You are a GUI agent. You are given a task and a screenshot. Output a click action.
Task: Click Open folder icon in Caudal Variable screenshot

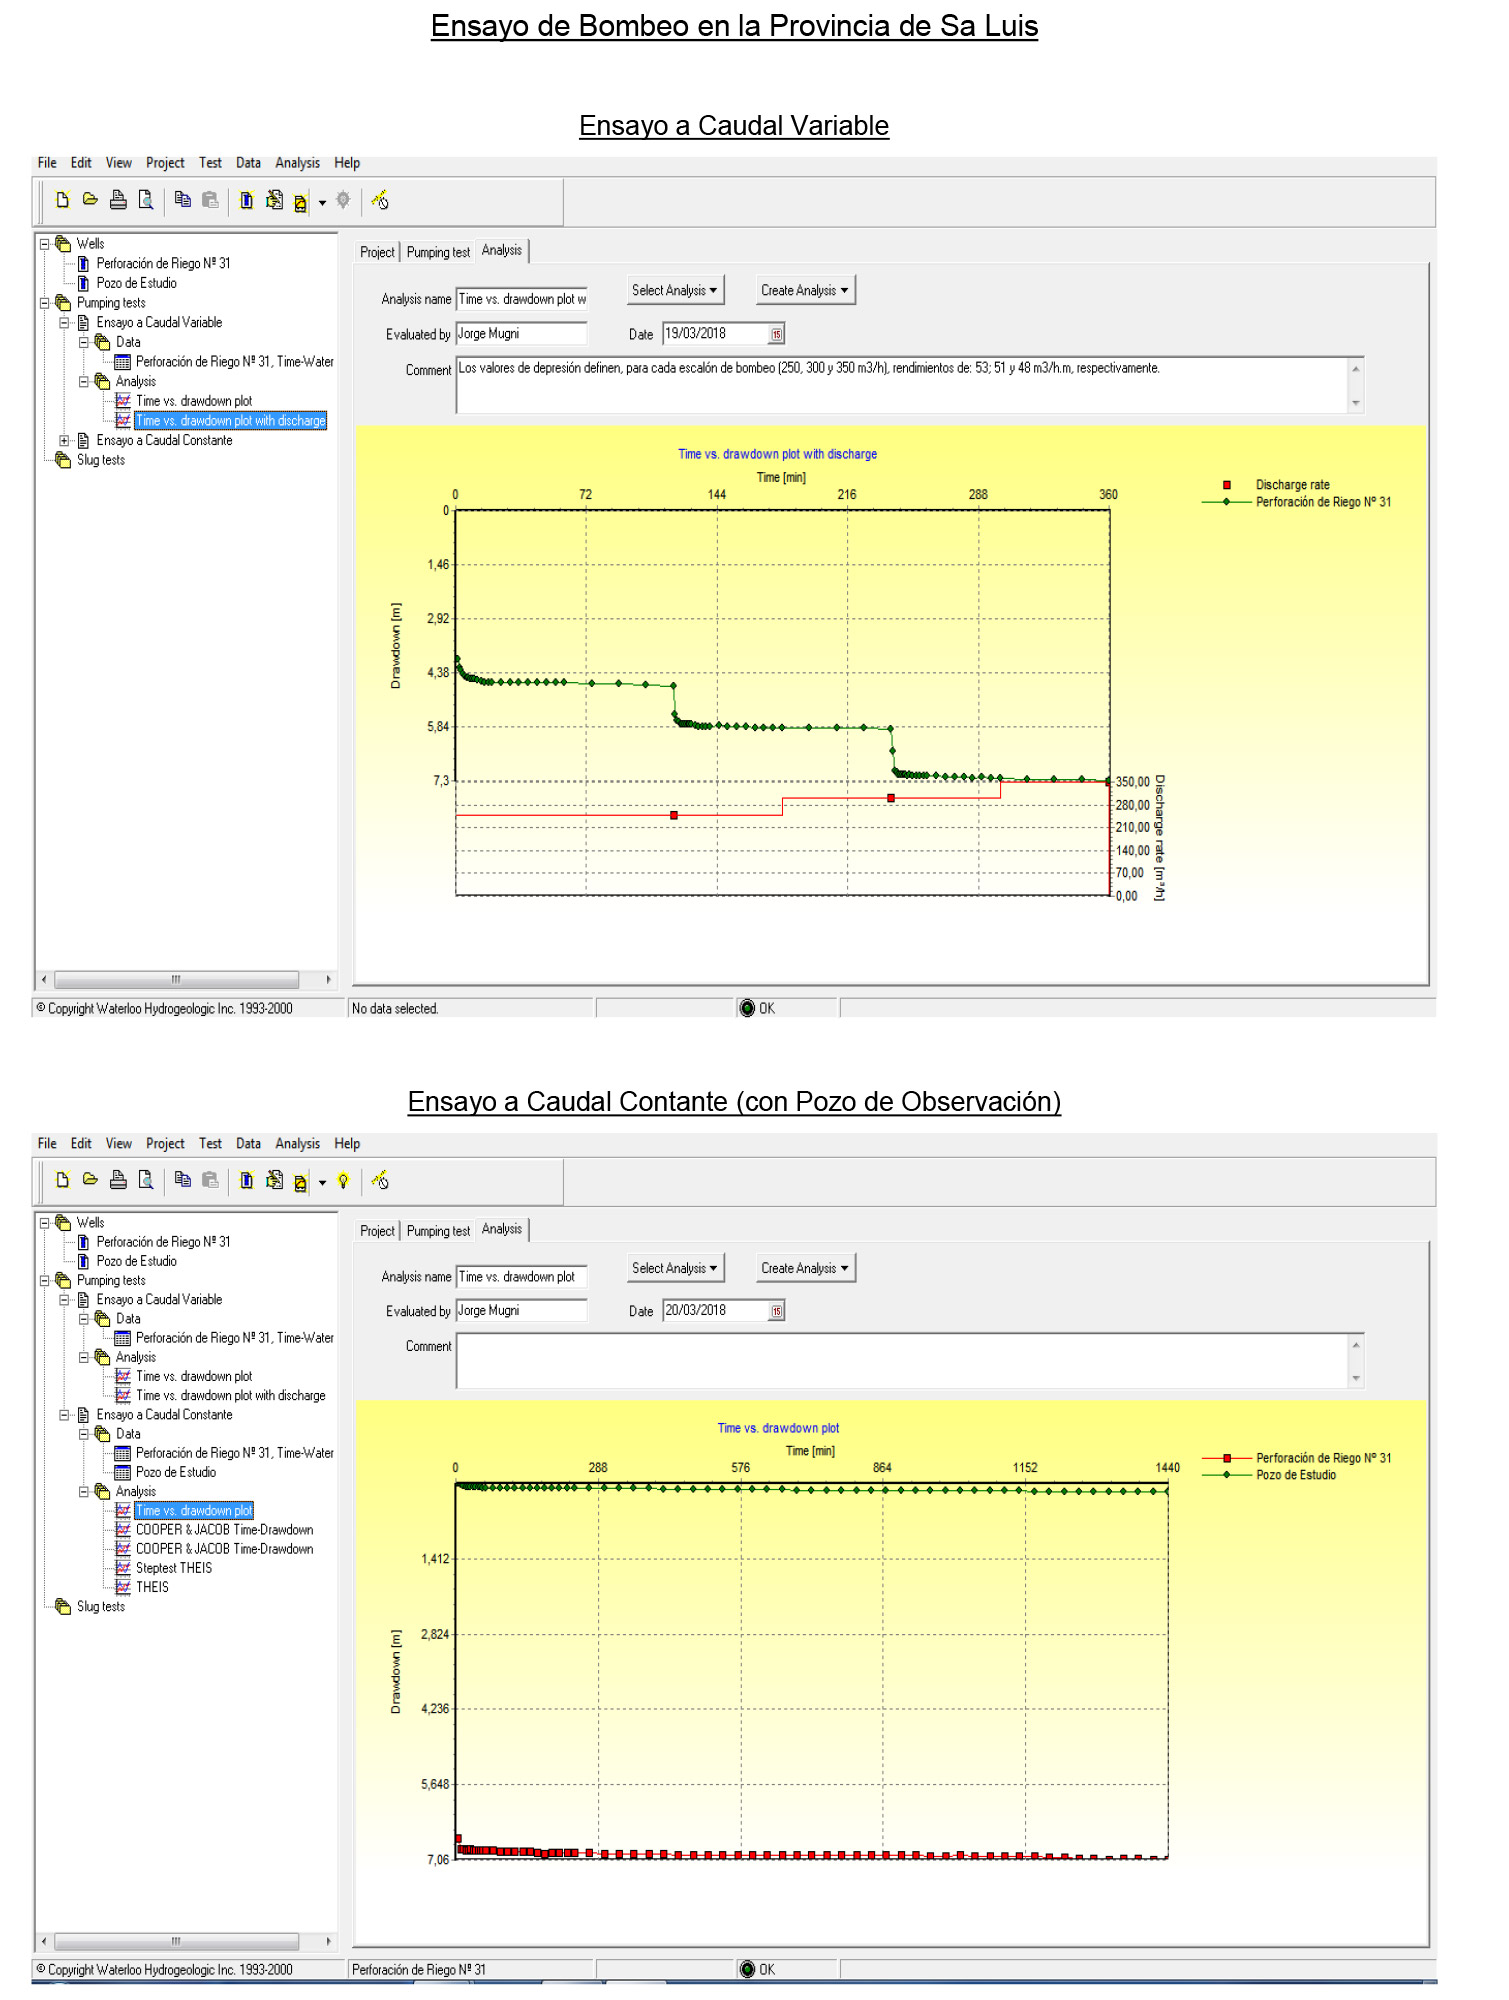click(x=90, y=200)
